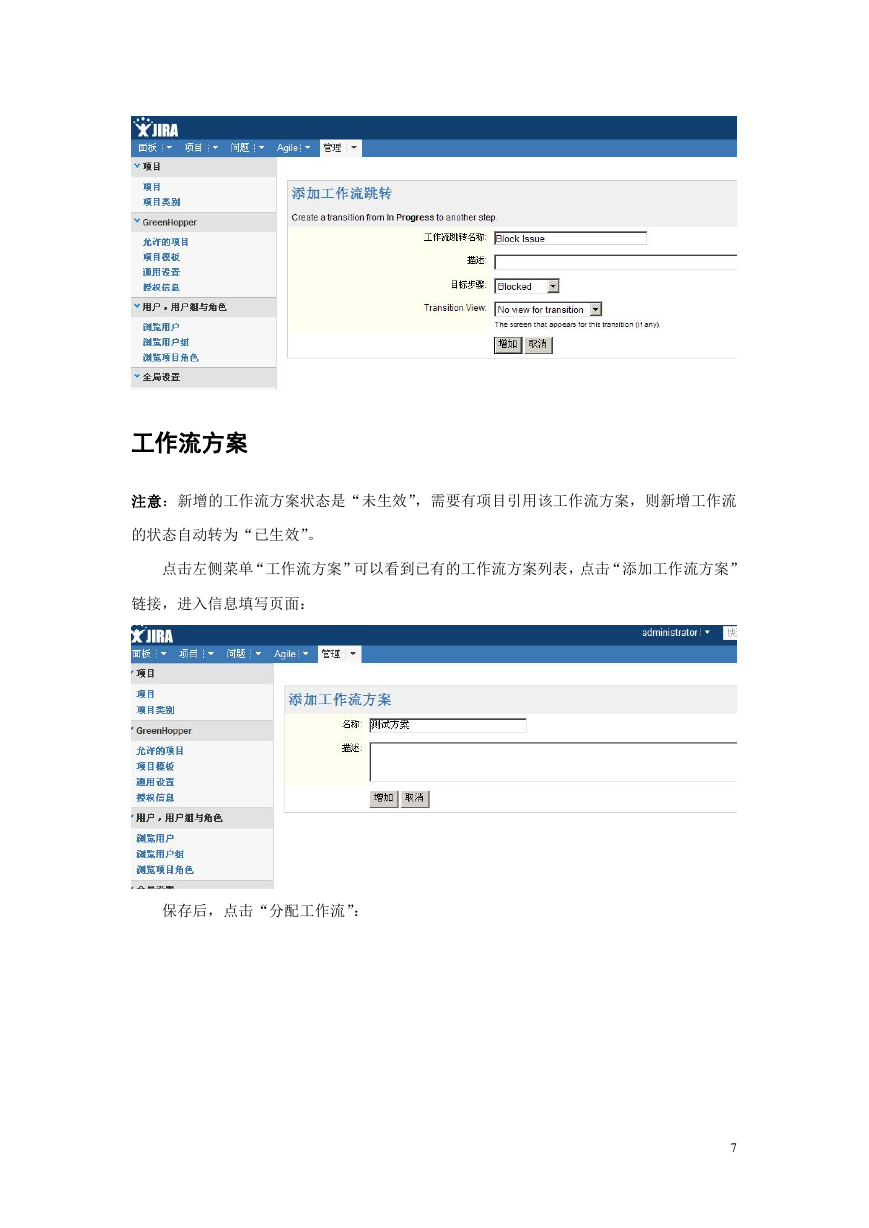Click 增加 in the 添加工作流方案 form

[383, 799]
